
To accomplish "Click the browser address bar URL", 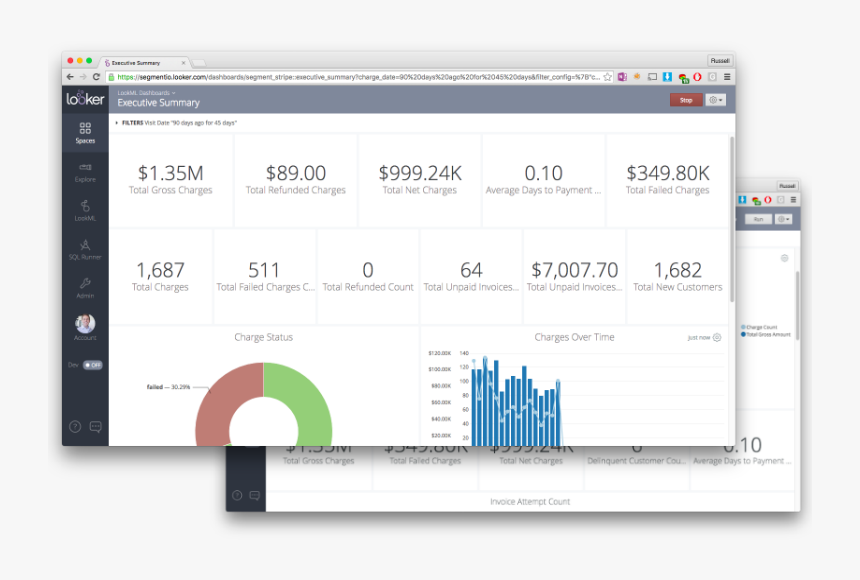I will pyautogui.click(x=350, y=77).
